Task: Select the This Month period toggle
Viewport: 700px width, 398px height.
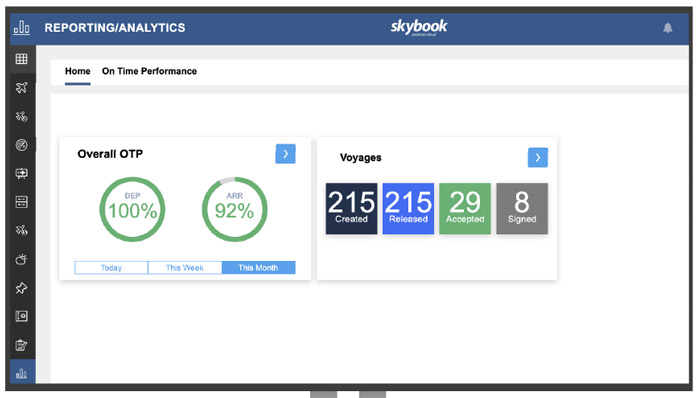Action: tap(258, 268)
